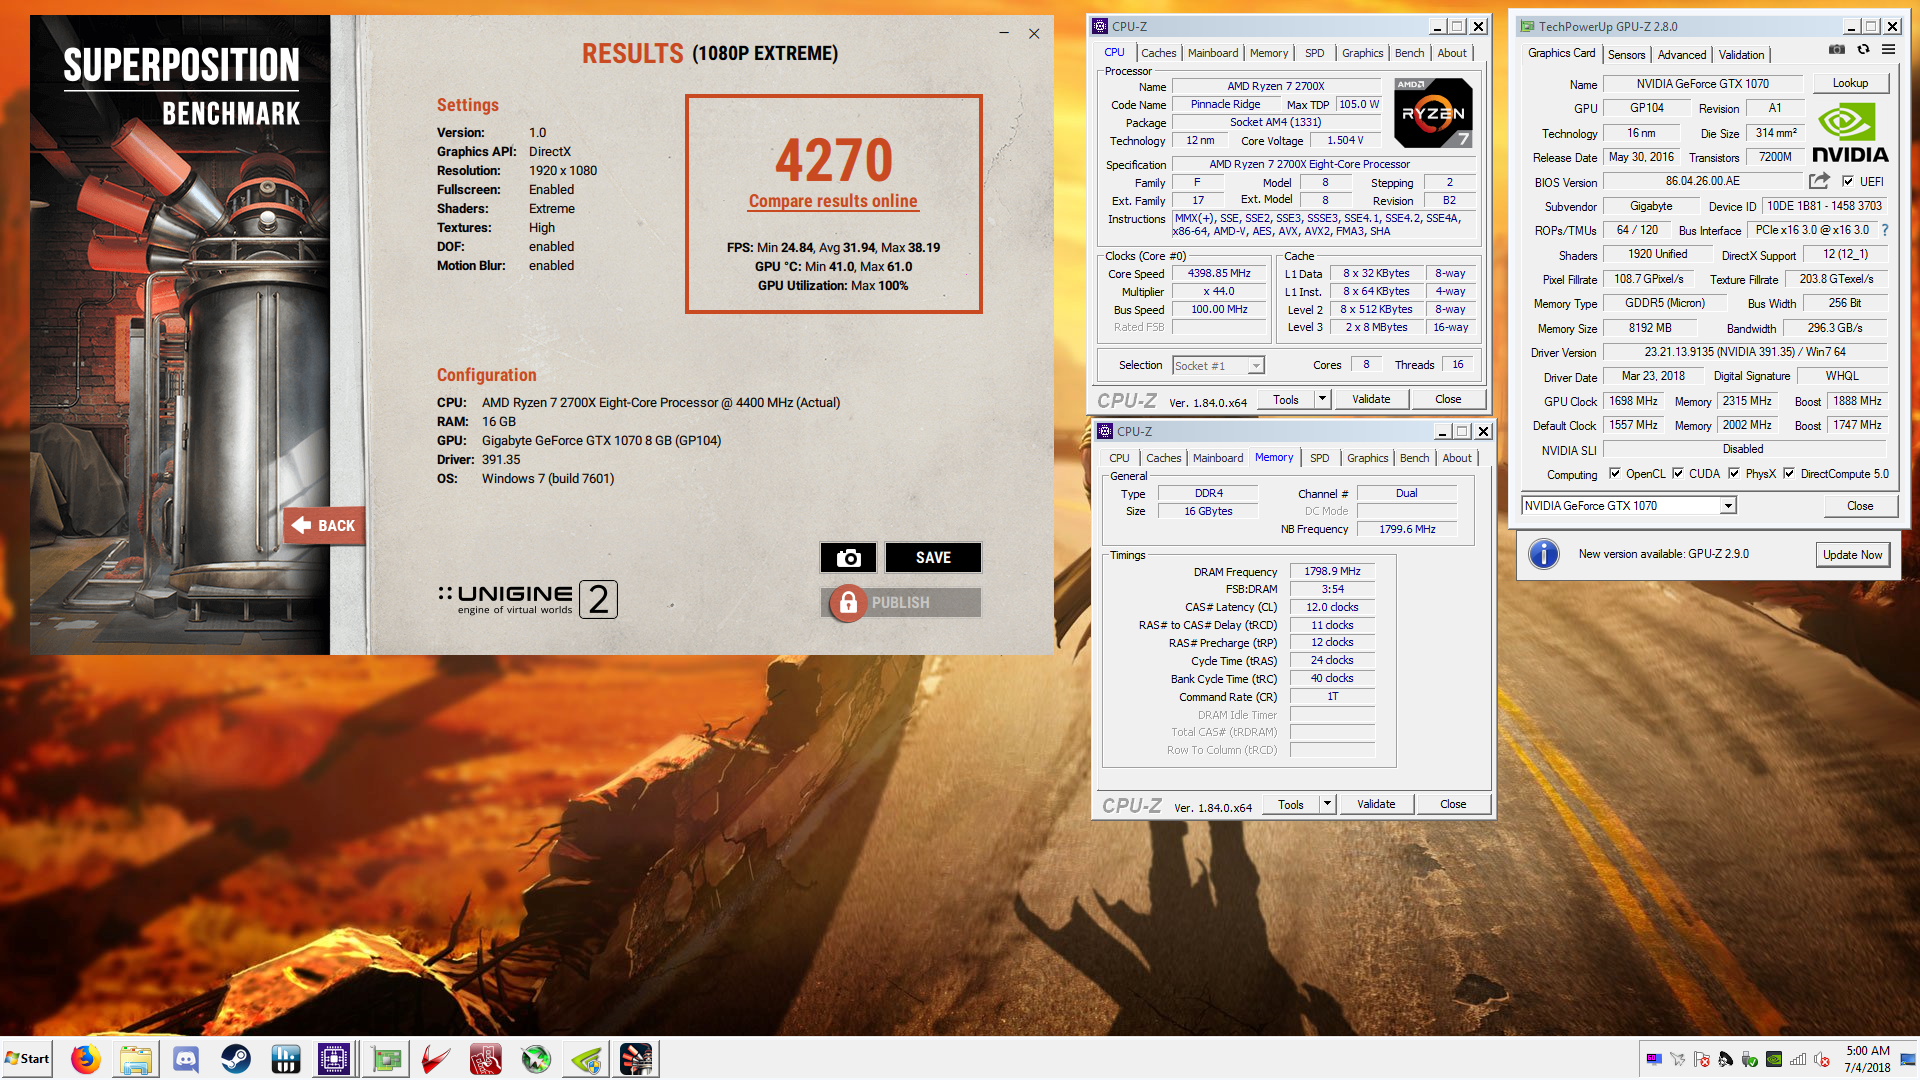The width and height of the screenshot is (1920, 1080).
Task: Open the NVIDIA GeForce GTX 1070 dropdown
Action: [x=1728, y=506]
